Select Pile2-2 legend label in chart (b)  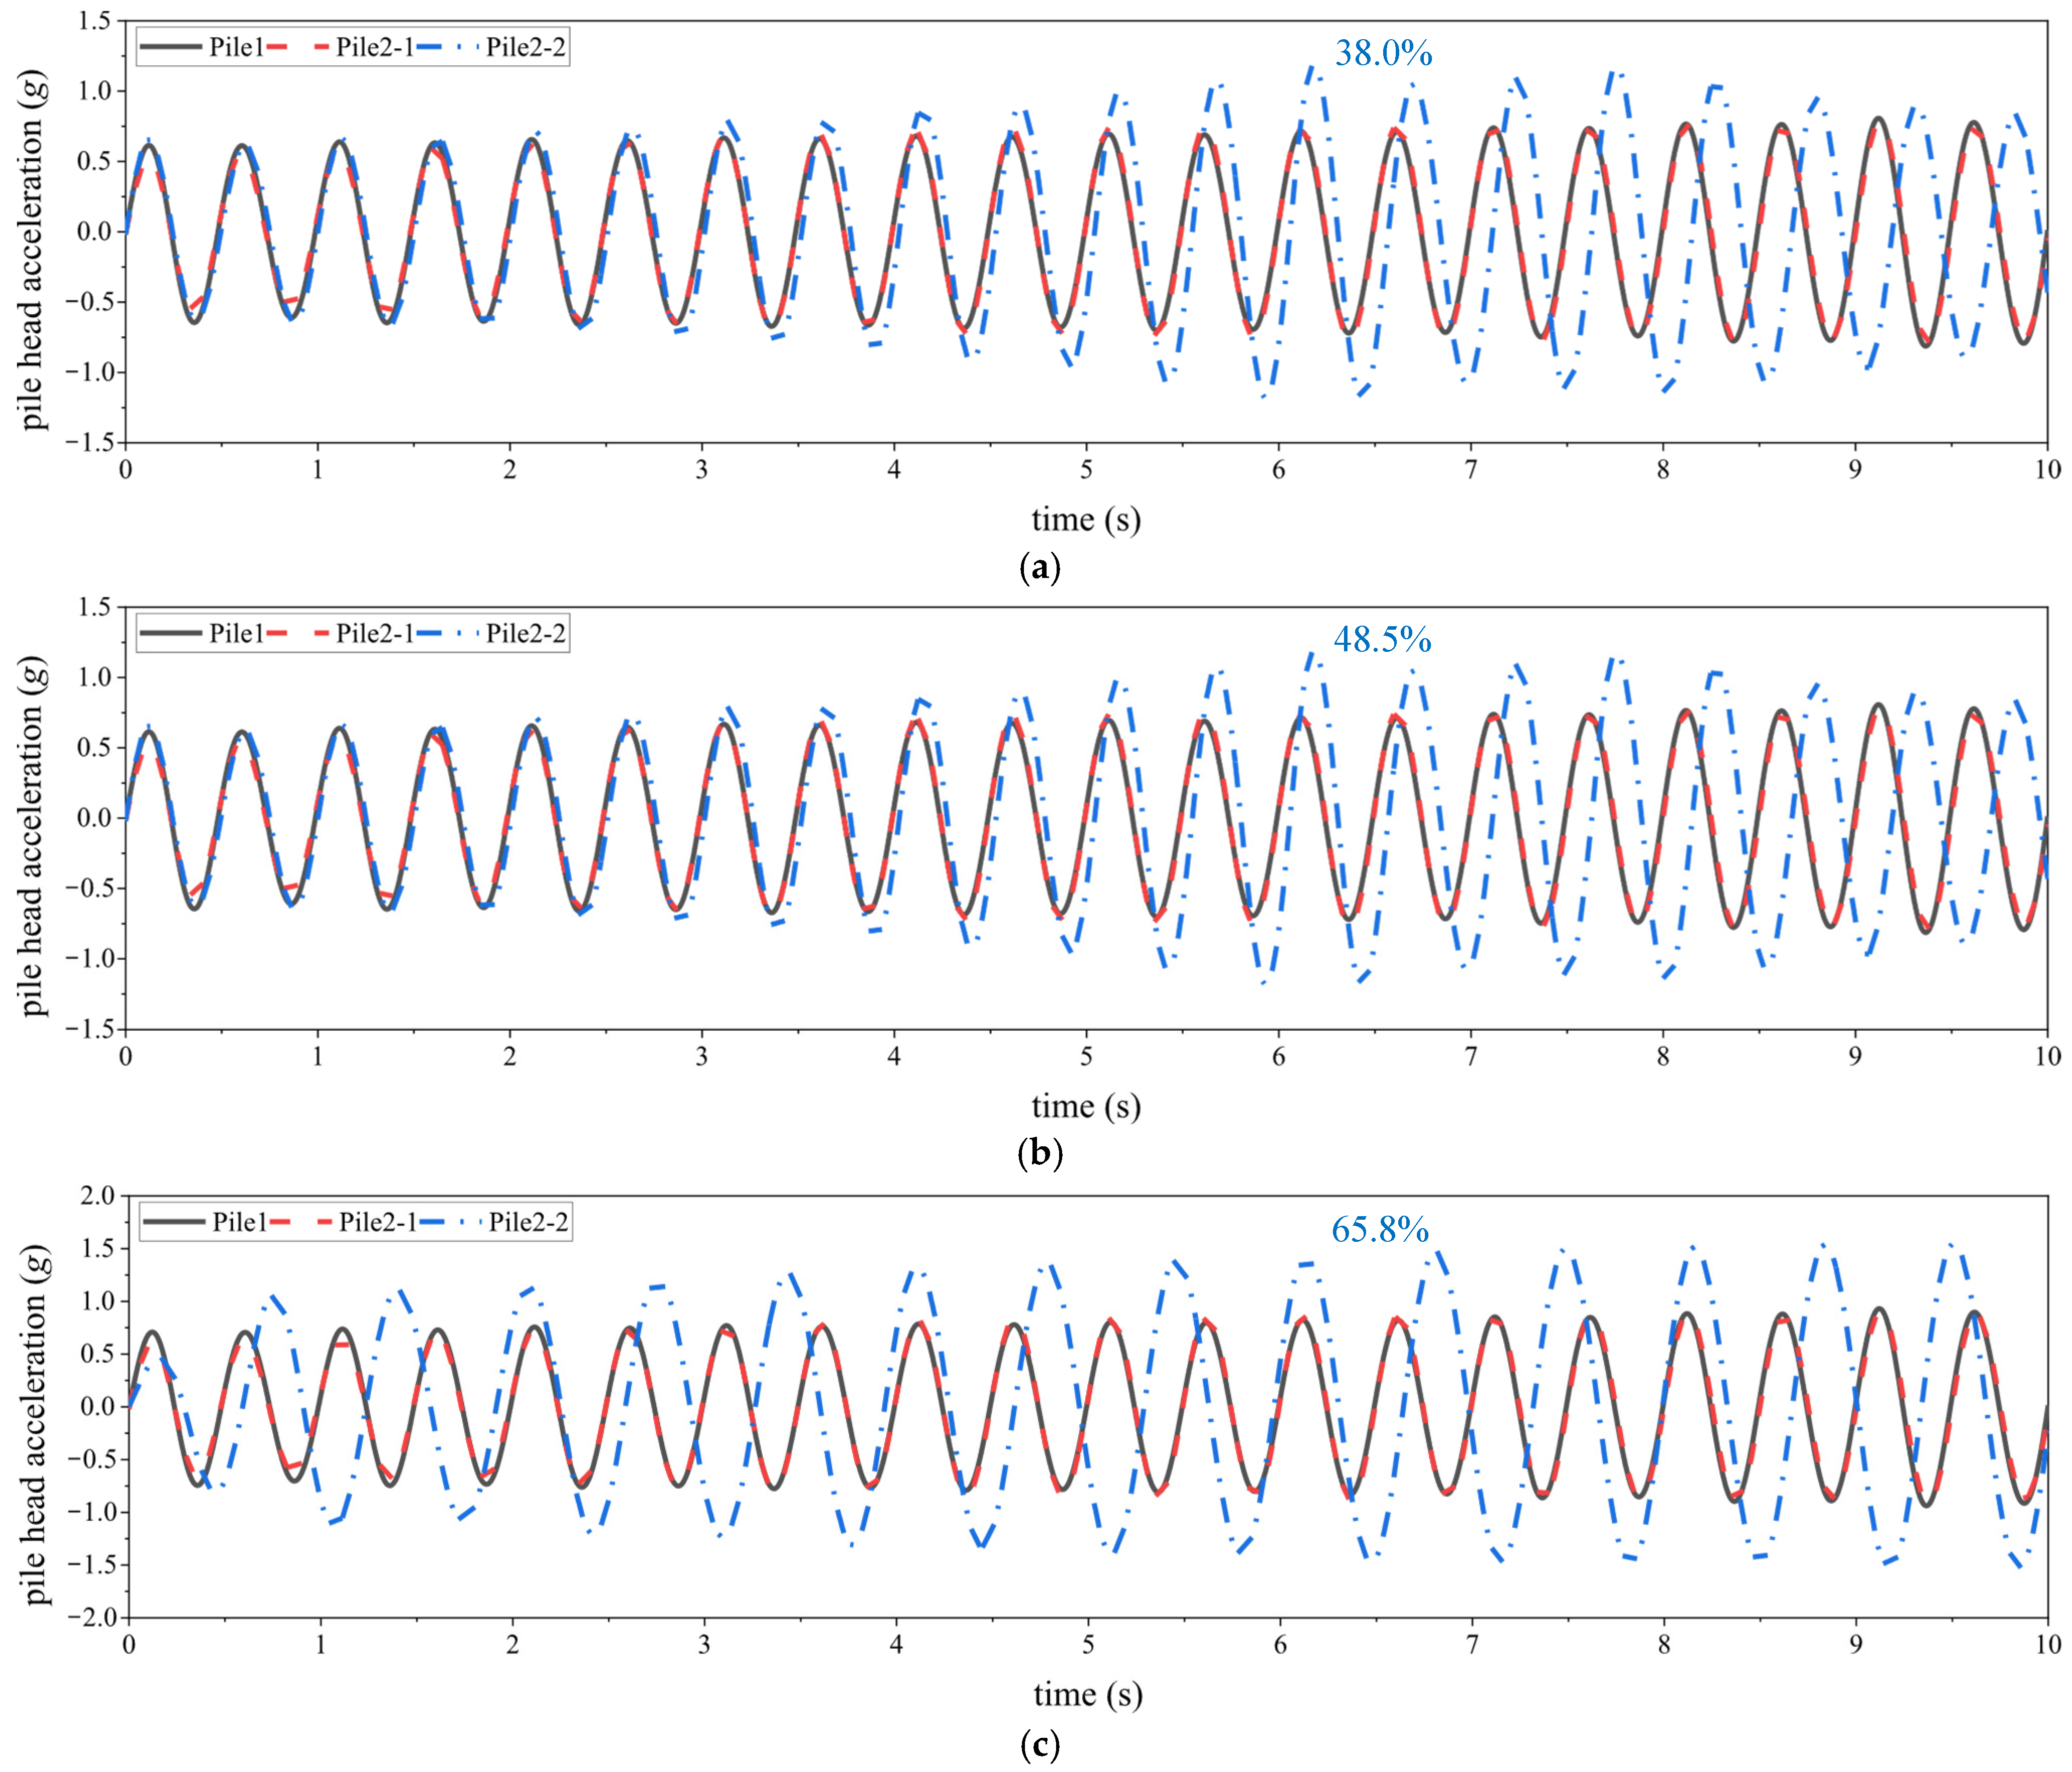point(526,633)
